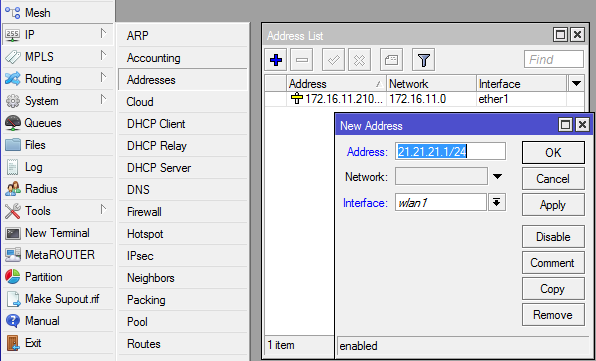Click the Mesh icon in sidebar
This screenshot has height=361, width=596.
(13, 13)
